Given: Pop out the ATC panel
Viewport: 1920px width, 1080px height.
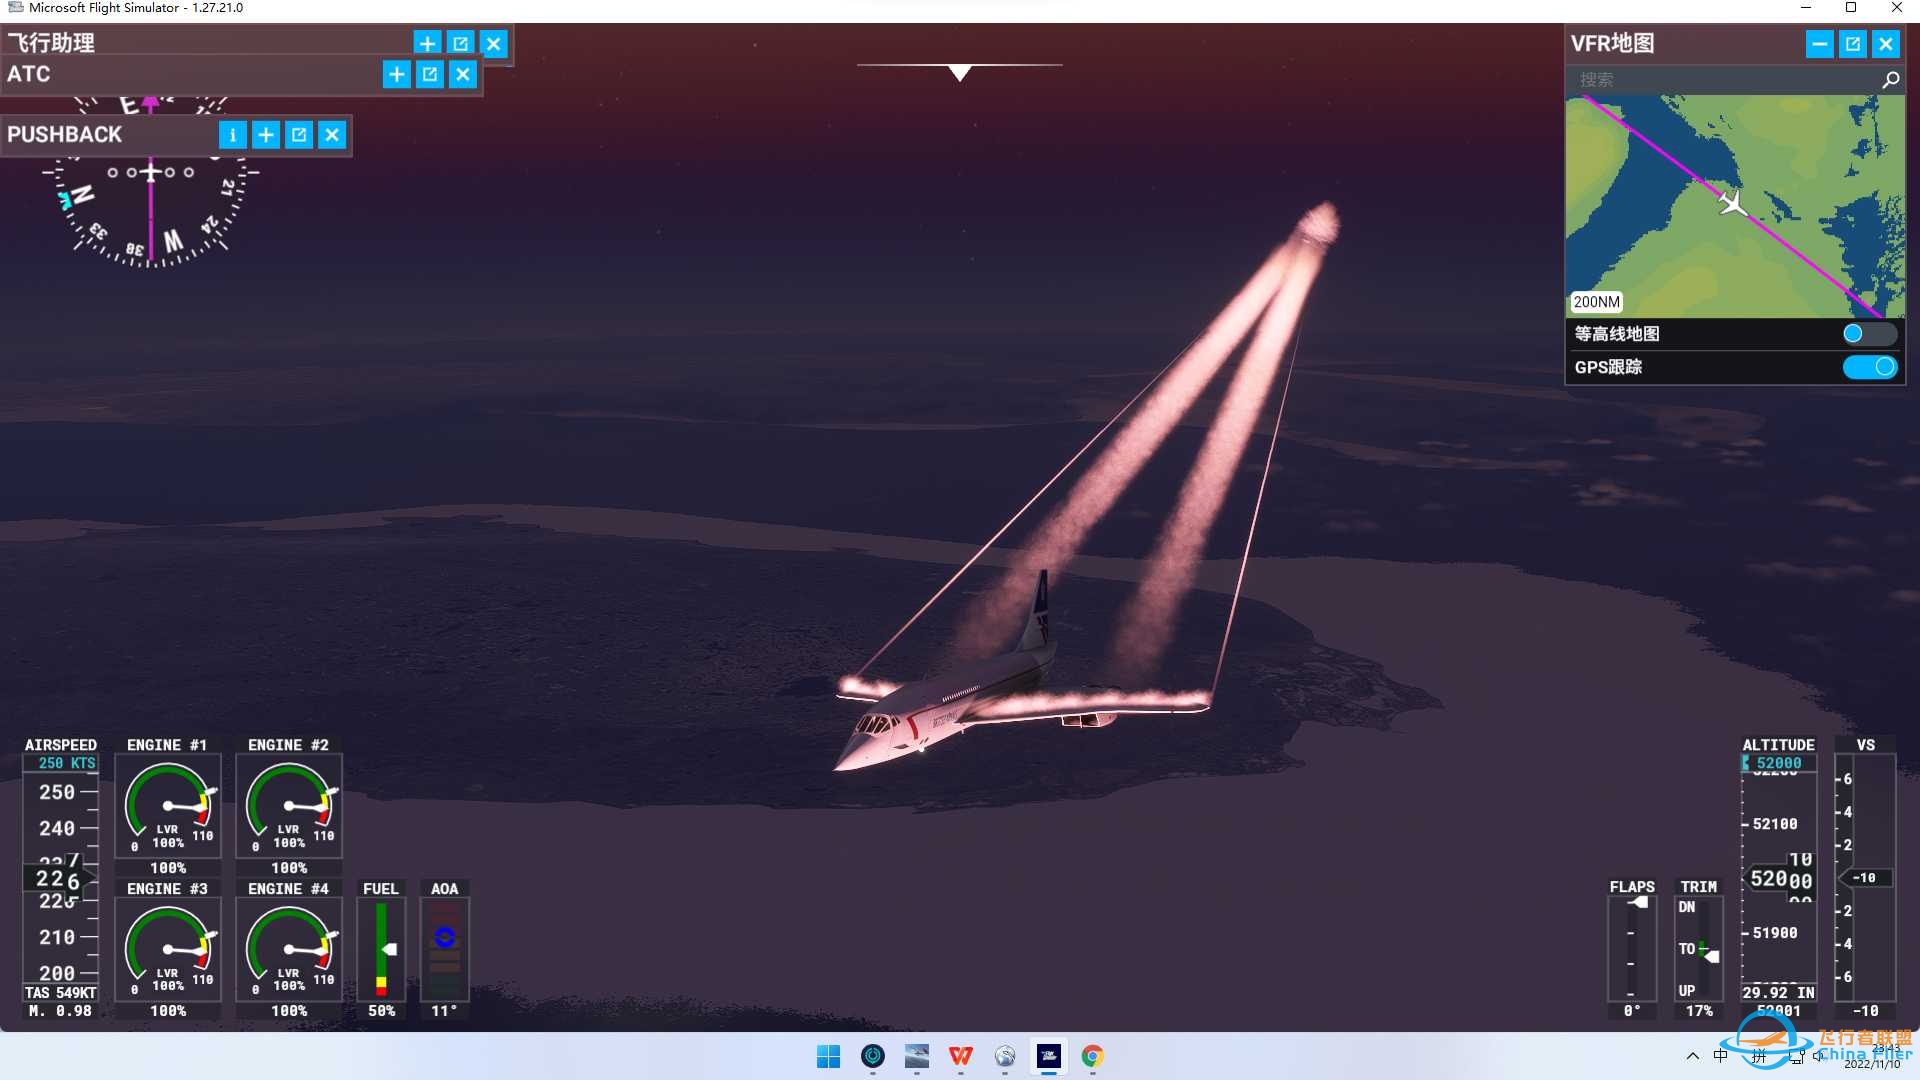Looking at the screenshot, I should tap(430, 74).
